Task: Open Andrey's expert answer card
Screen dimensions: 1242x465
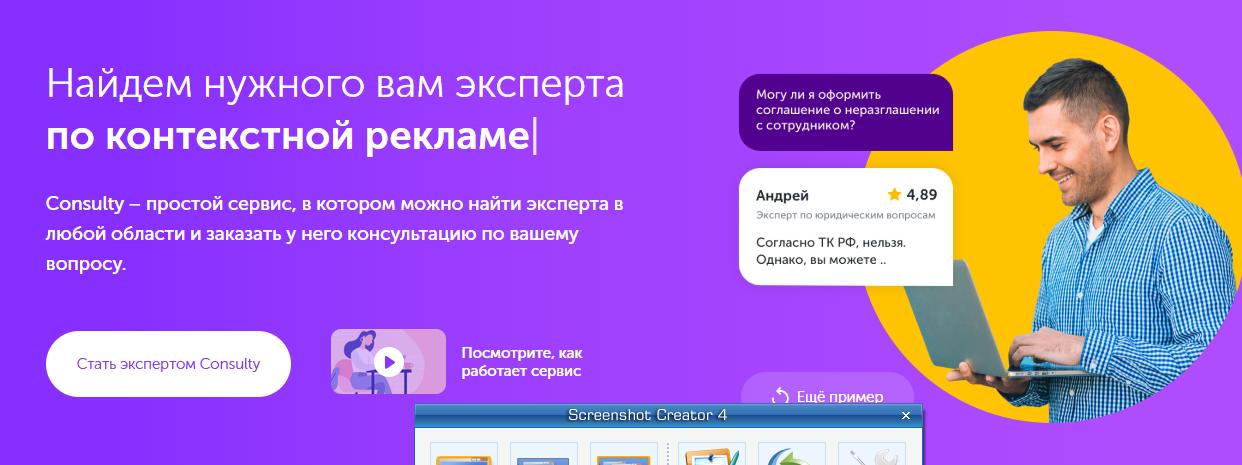Action: point(845,226)
